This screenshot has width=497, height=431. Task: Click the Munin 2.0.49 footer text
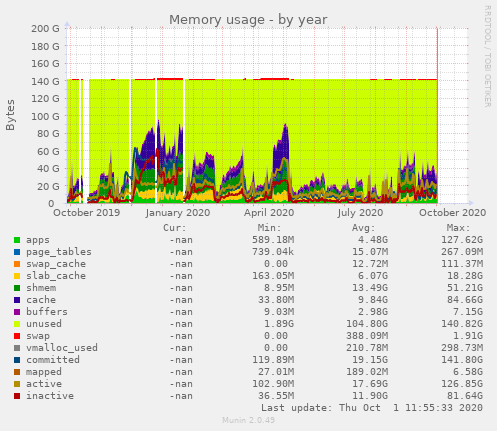tap(248, 420)
